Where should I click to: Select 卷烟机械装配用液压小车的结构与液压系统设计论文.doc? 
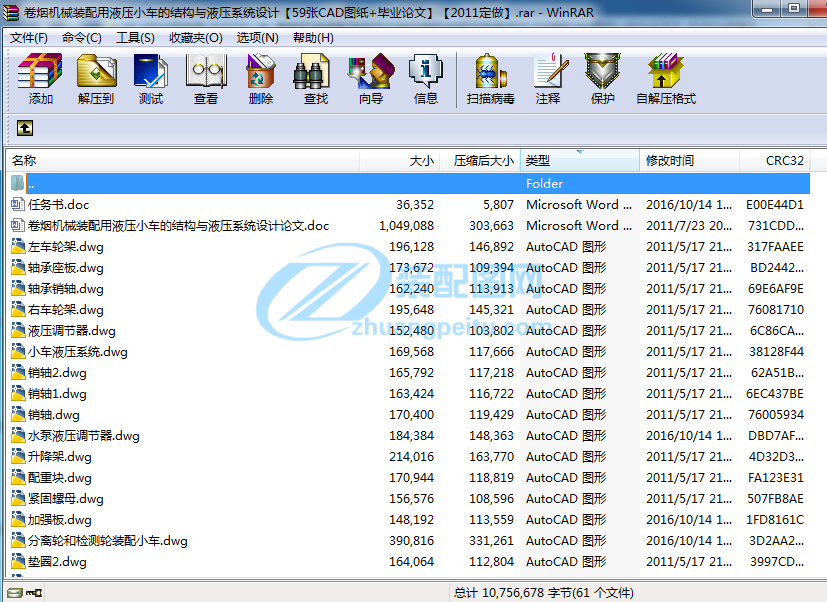(178, 226)
